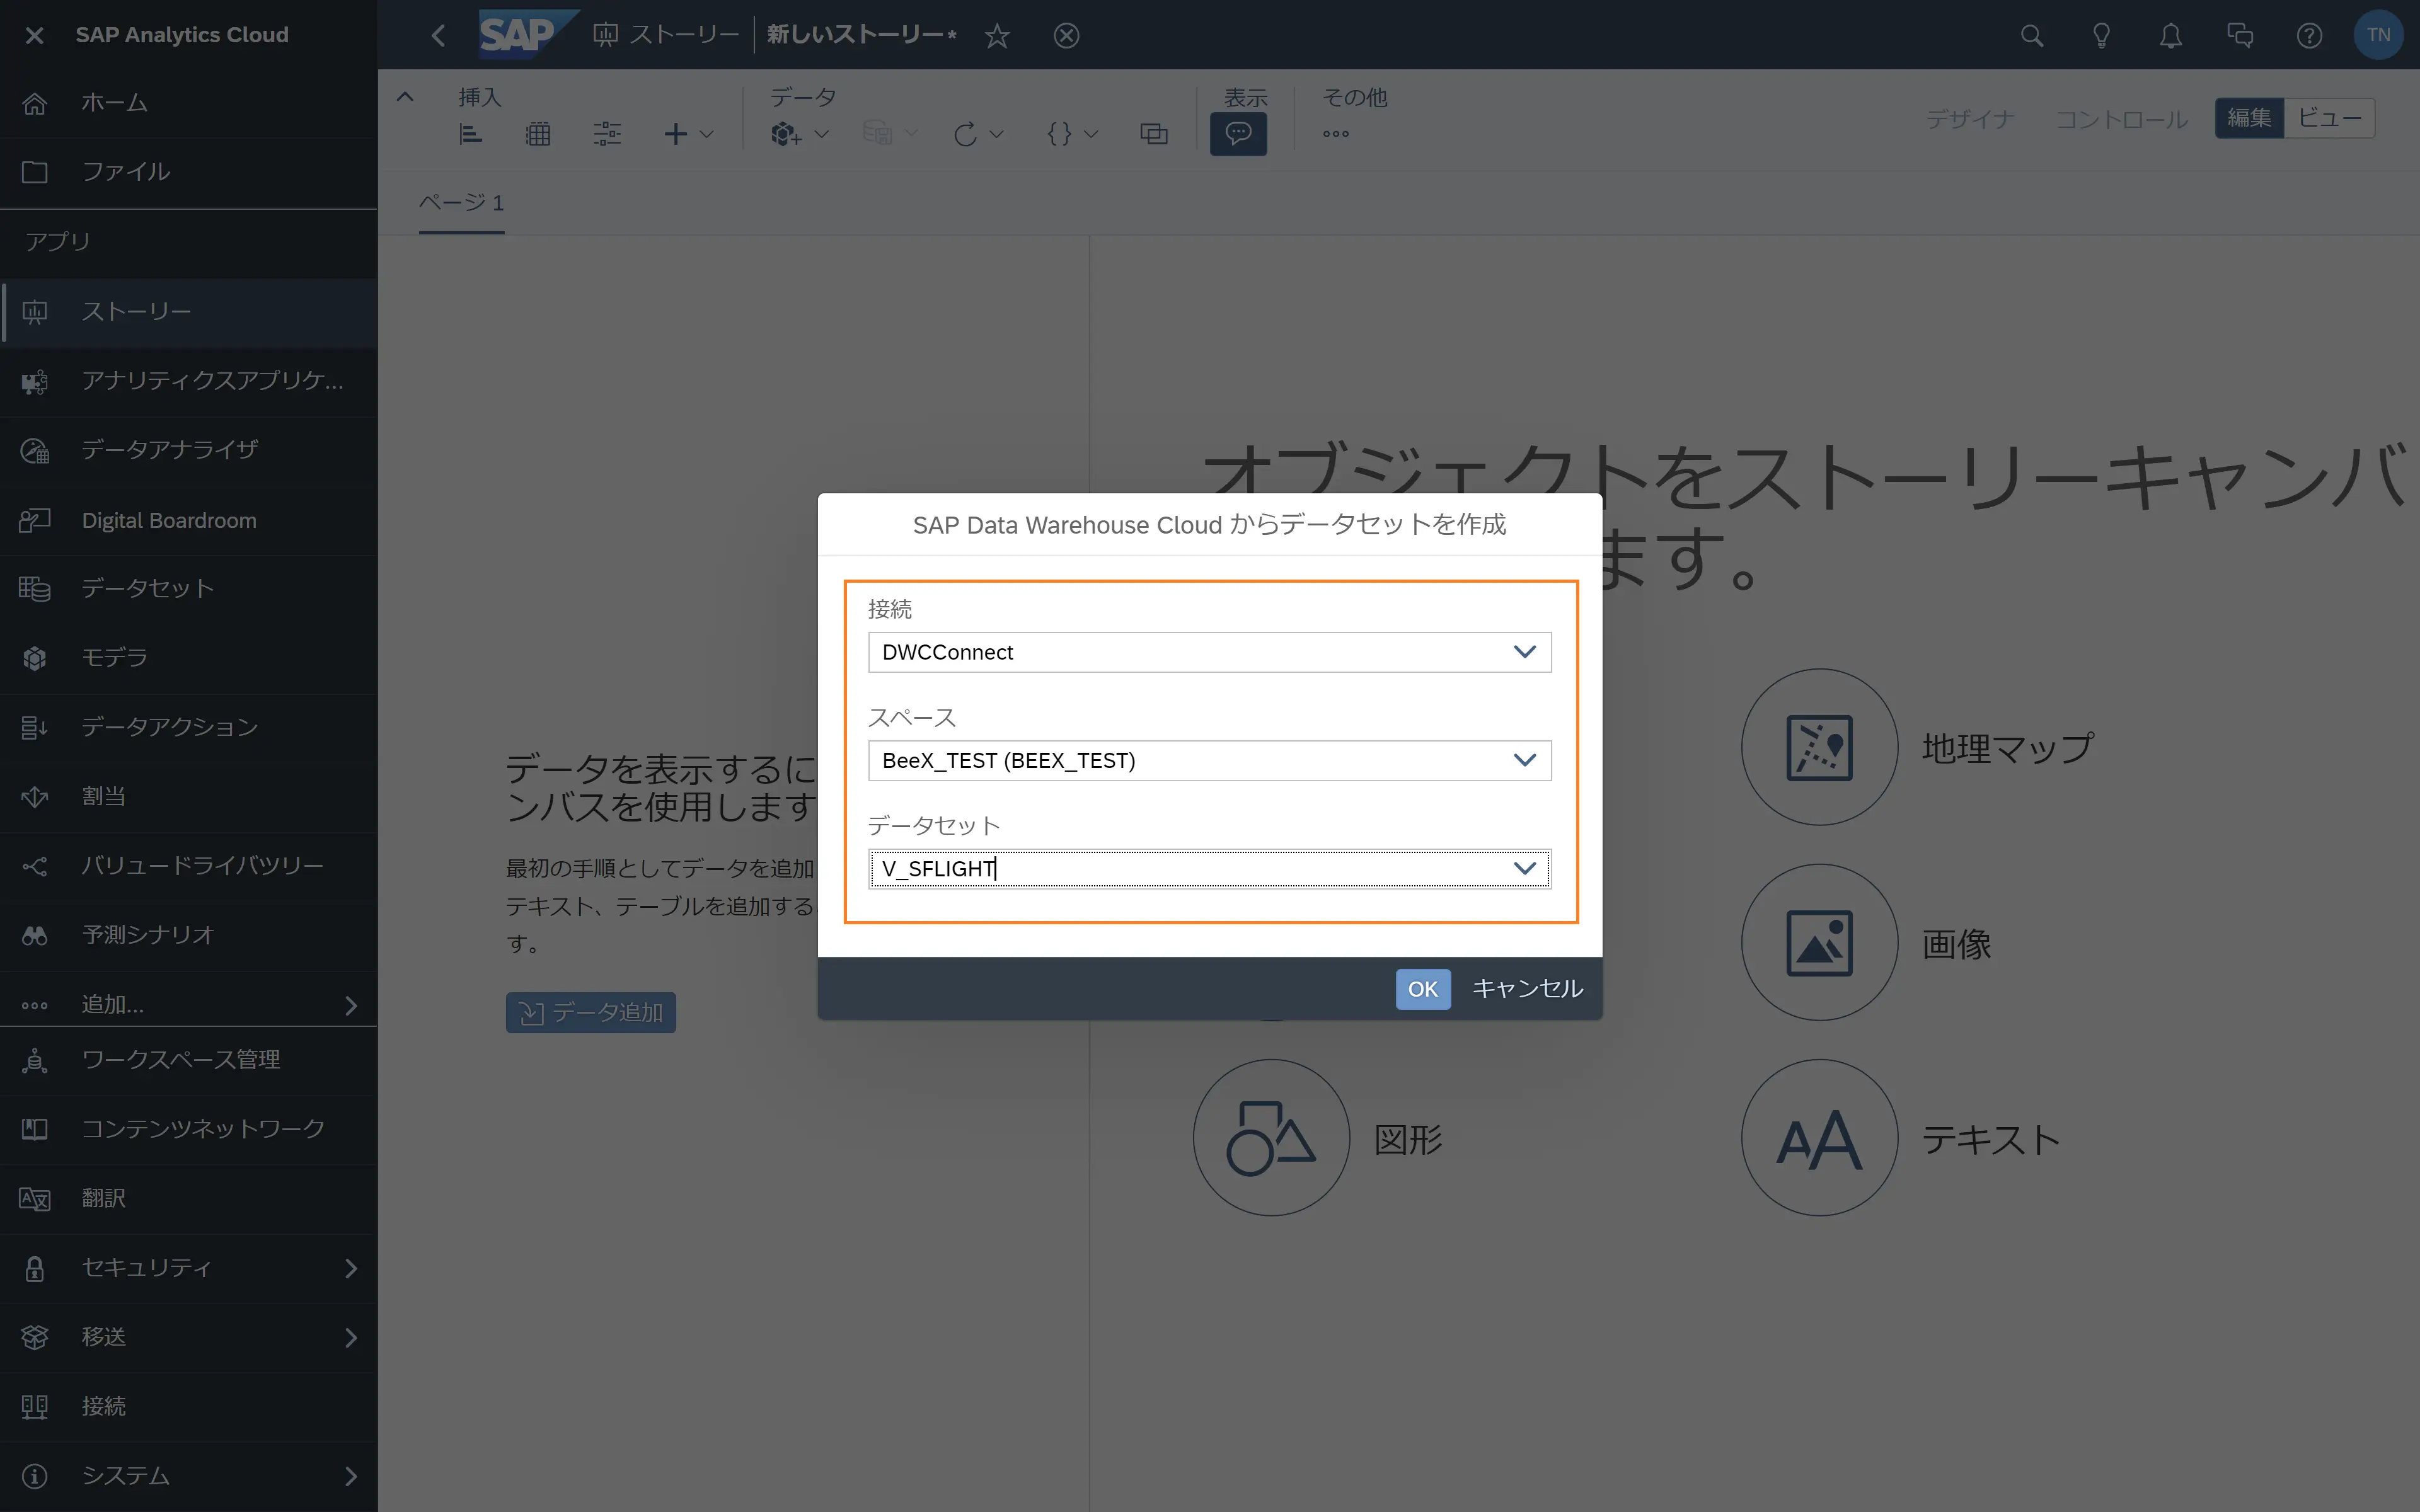Open データアナライザ in the sidebar
Screen dimensions: 2420x1512
pos(188,450)
